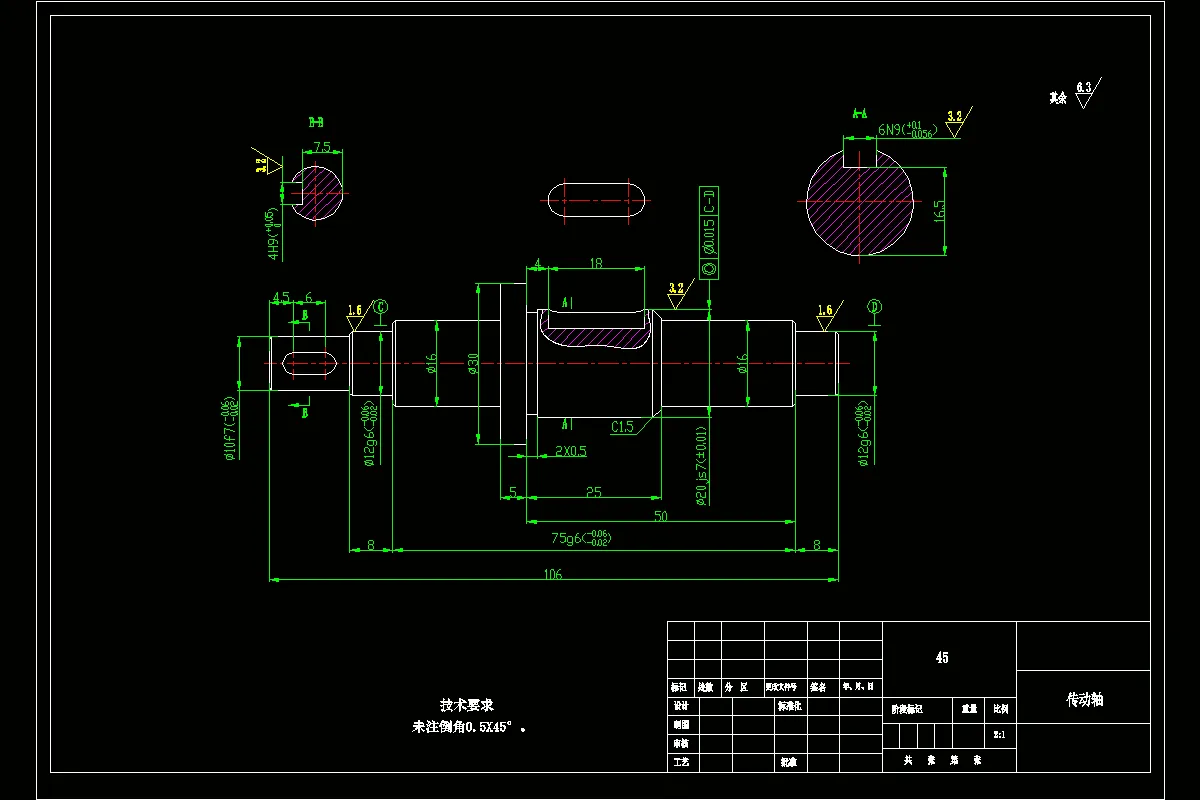Select the datum C target circle symbol
Viewport: 1200px width, 800px height.
[378, 308]
